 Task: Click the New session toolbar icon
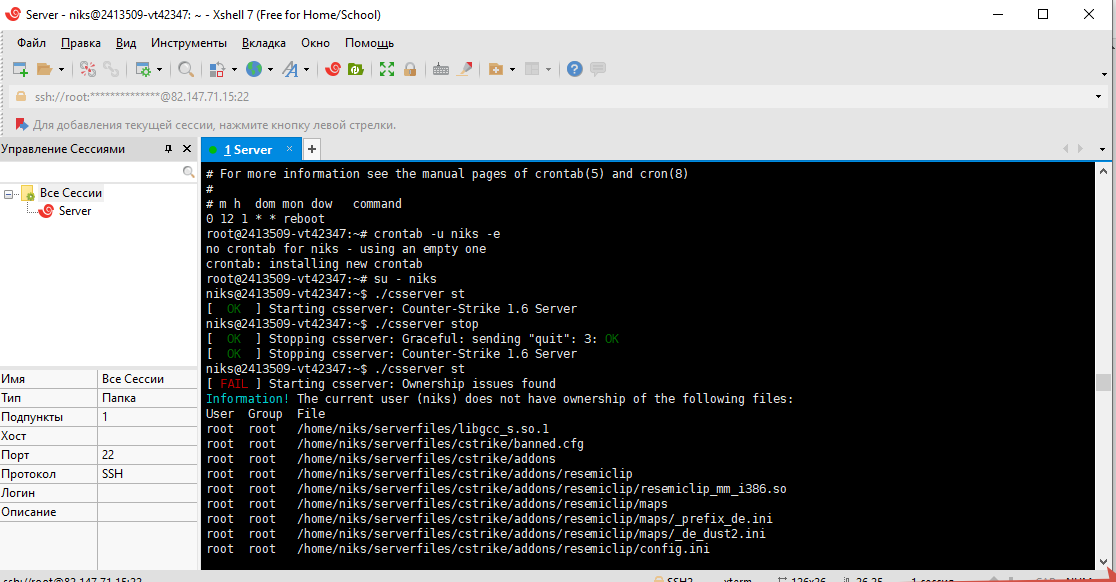20,69
